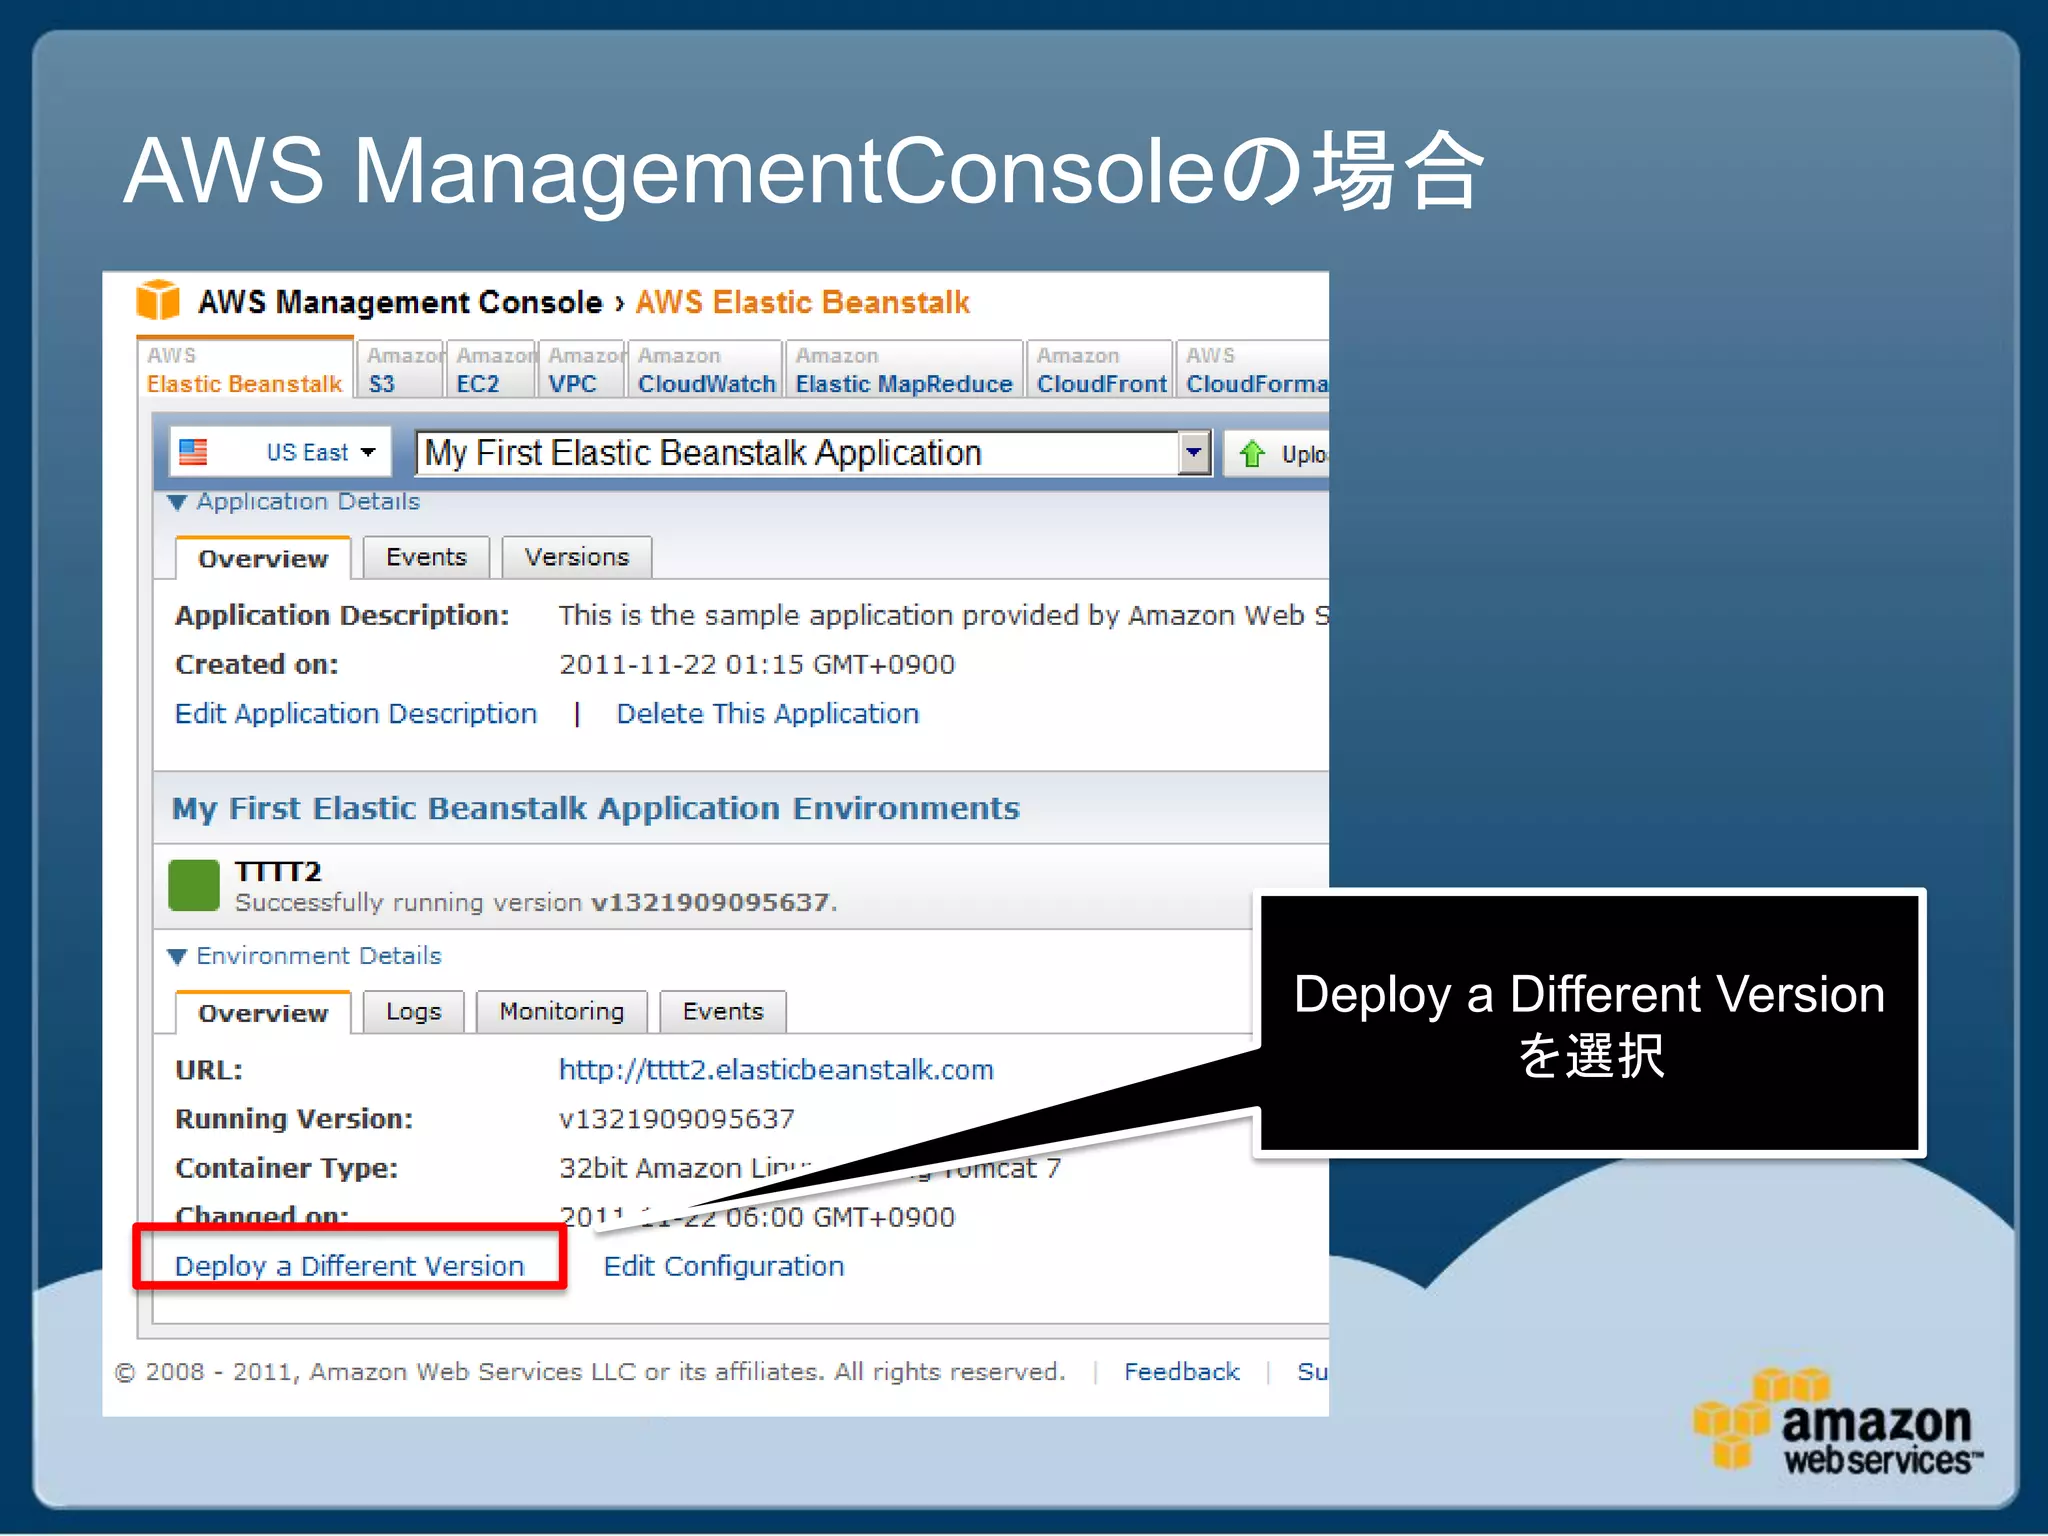The height and width of the screenshot is (1536, 2048).
Task: Click the Application Description text
Action: [x=943, y=615]
